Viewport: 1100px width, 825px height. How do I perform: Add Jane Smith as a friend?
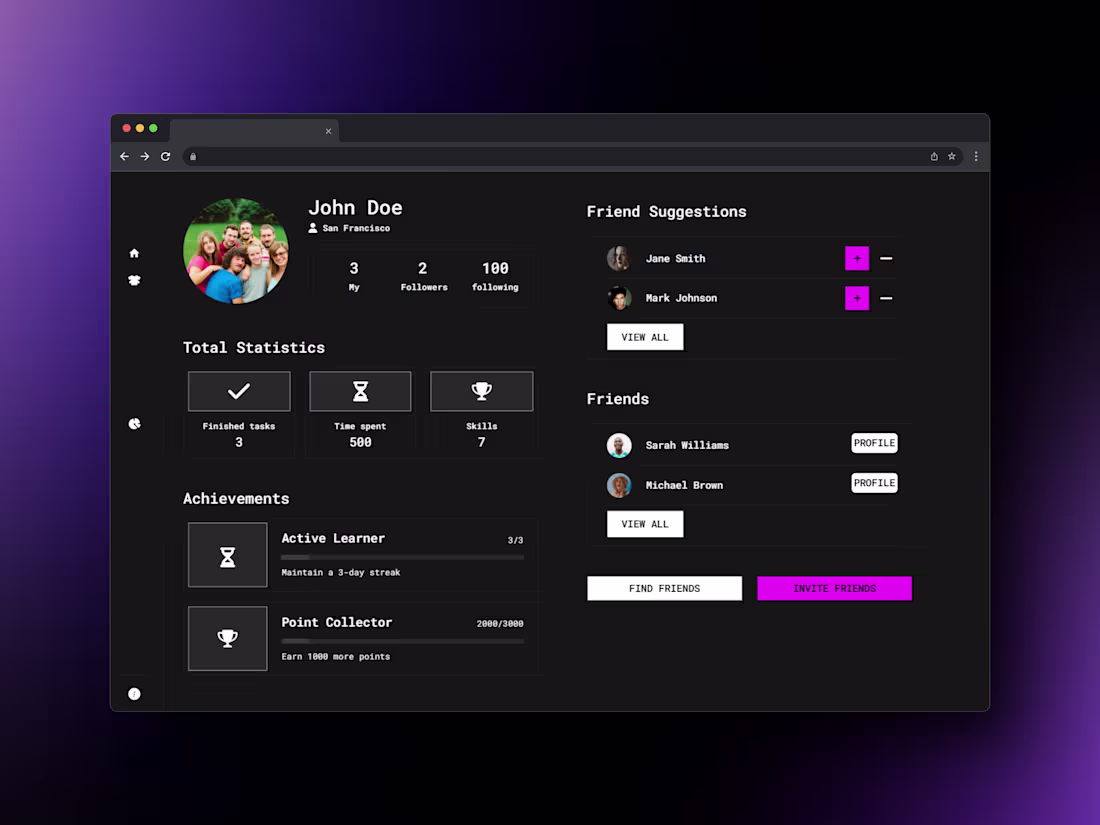click(x=857, y=258)
